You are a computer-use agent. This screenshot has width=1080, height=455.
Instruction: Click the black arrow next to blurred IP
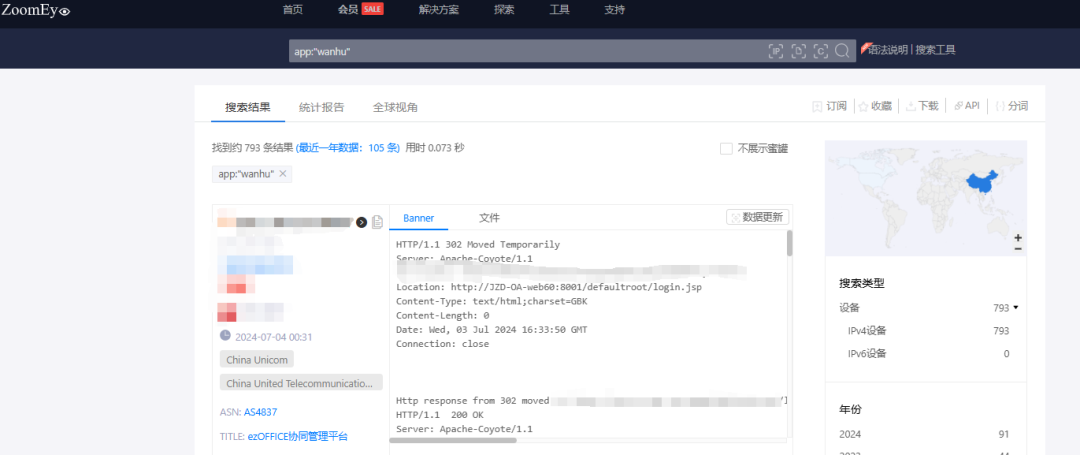click(x=361, y=222)
